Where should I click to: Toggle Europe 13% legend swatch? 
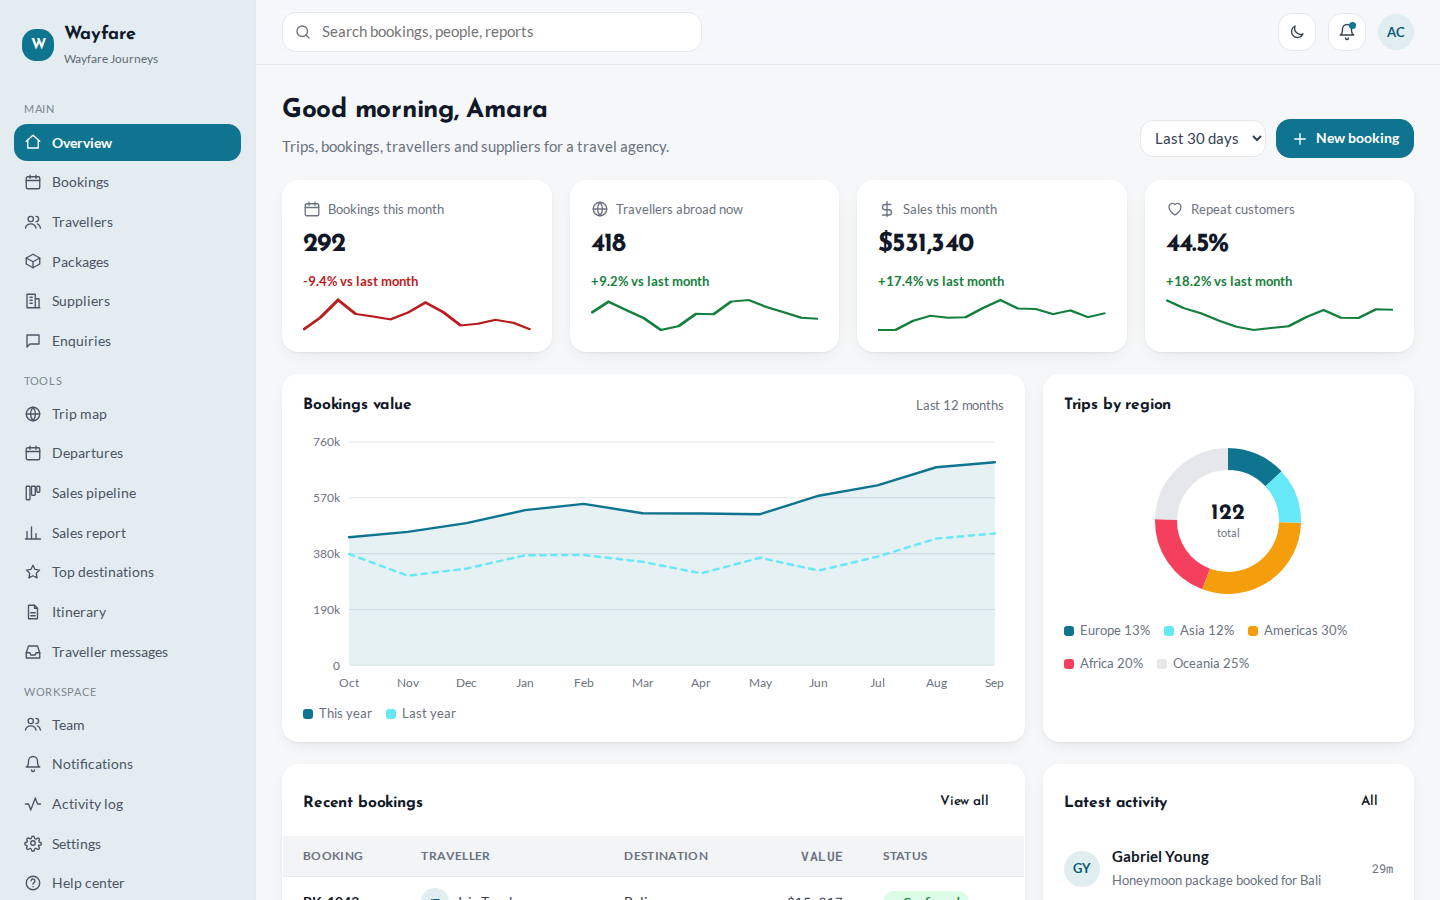point(1069,631)
